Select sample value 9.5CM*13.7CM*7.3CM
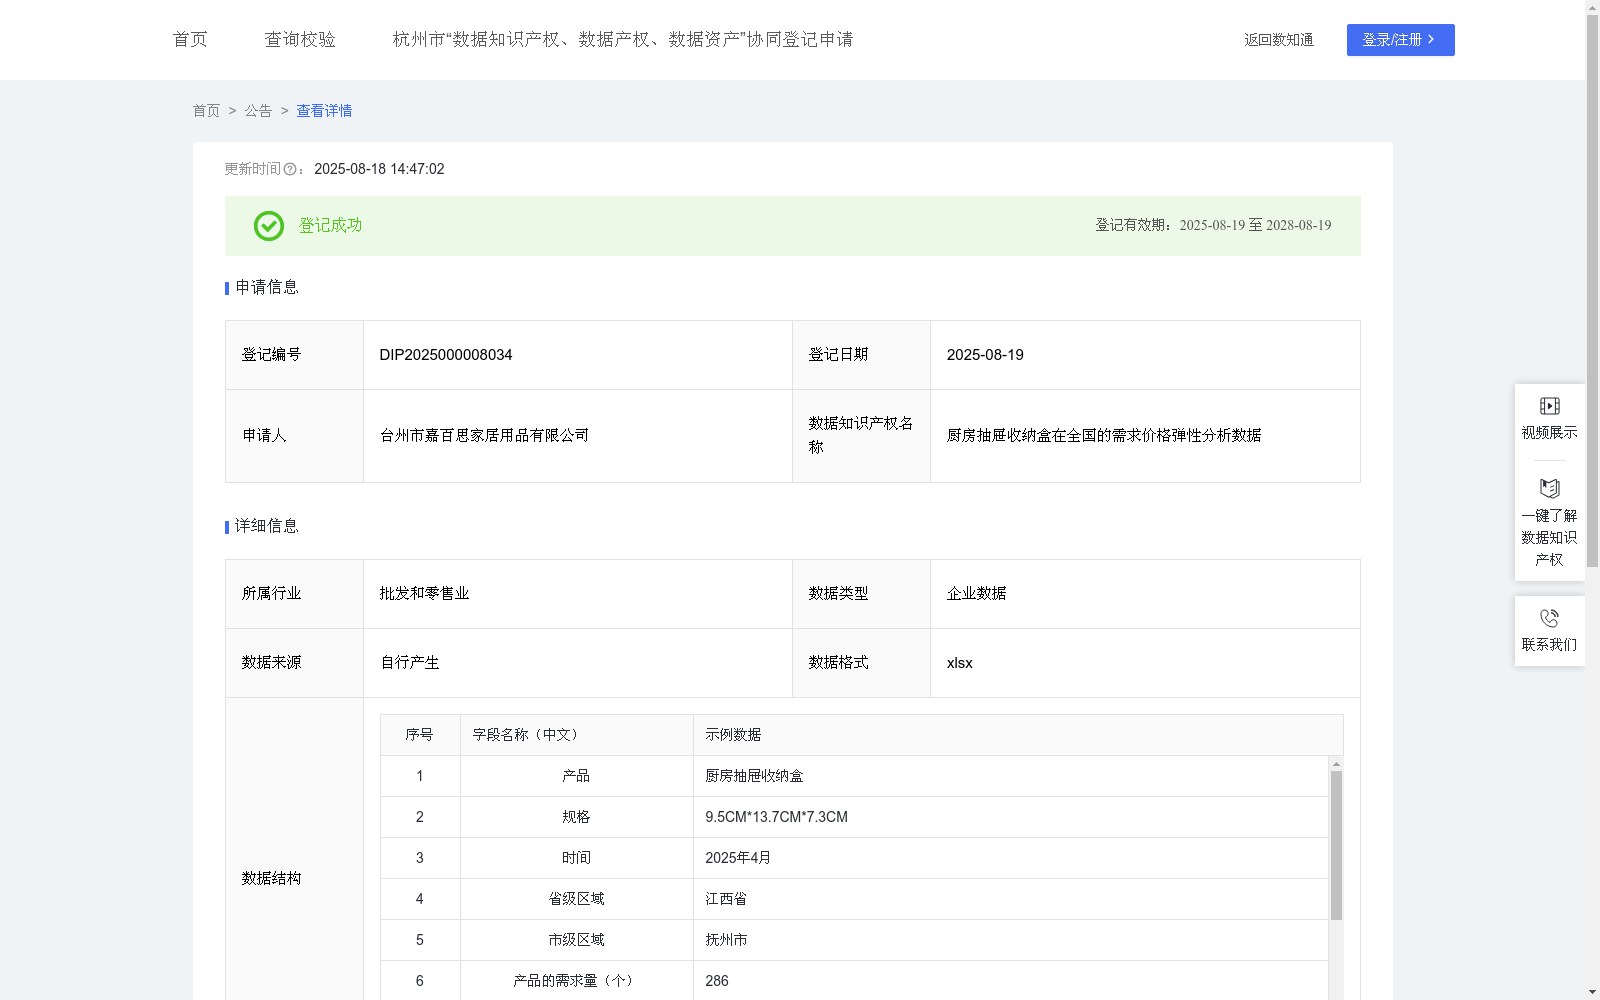This screenshot has width=1600, height=1000. click(x=776, y=817)
